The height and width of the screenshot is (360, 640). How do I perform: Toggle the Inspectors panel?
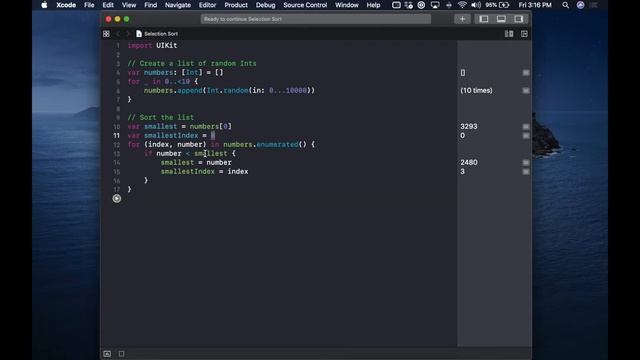(519, 19)
